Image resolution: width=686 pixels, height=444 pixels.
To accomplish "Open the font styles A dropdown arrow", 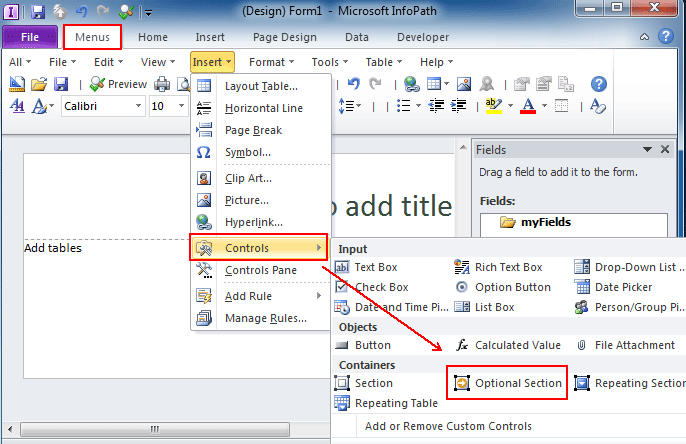I will coord(52,106).
